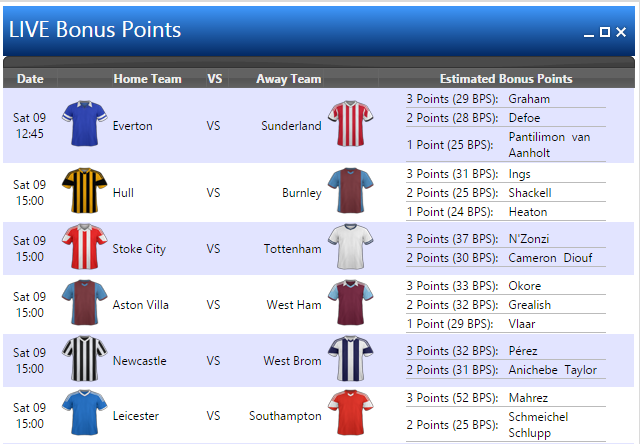The image size is (640, 444).
Task: Minimize the LIVE Bonus Points panel
Action: [x=589, y=32]
